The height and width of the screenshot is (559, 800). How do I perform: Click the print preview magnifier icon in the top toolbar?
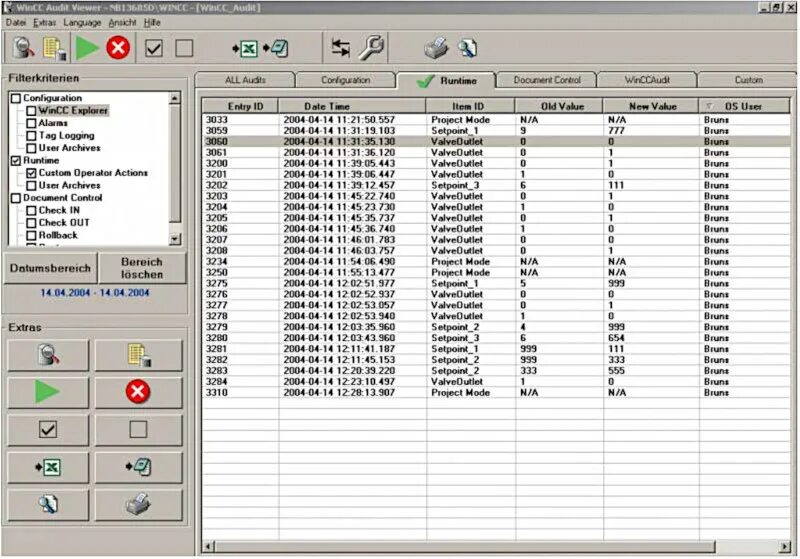[x=467, y=48]
